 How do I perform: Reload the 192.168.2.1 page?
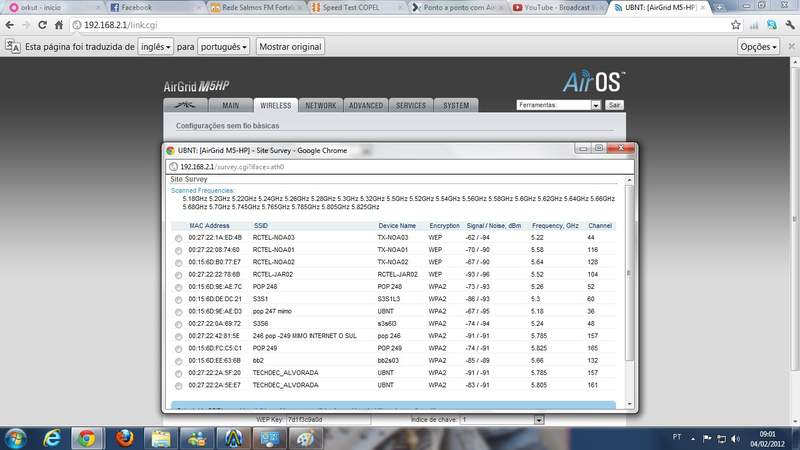(42, 25)
